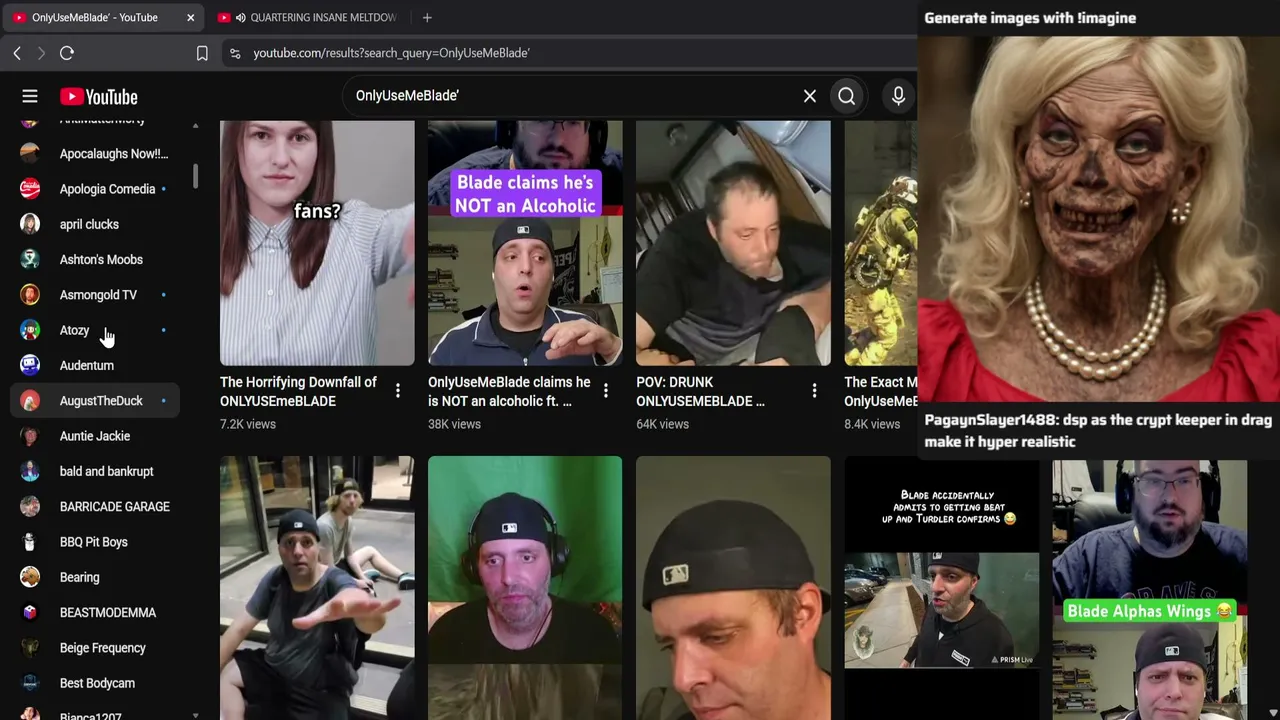Click the 64K views text
This screenshot has height=720, width=1280.
point(662,424)
